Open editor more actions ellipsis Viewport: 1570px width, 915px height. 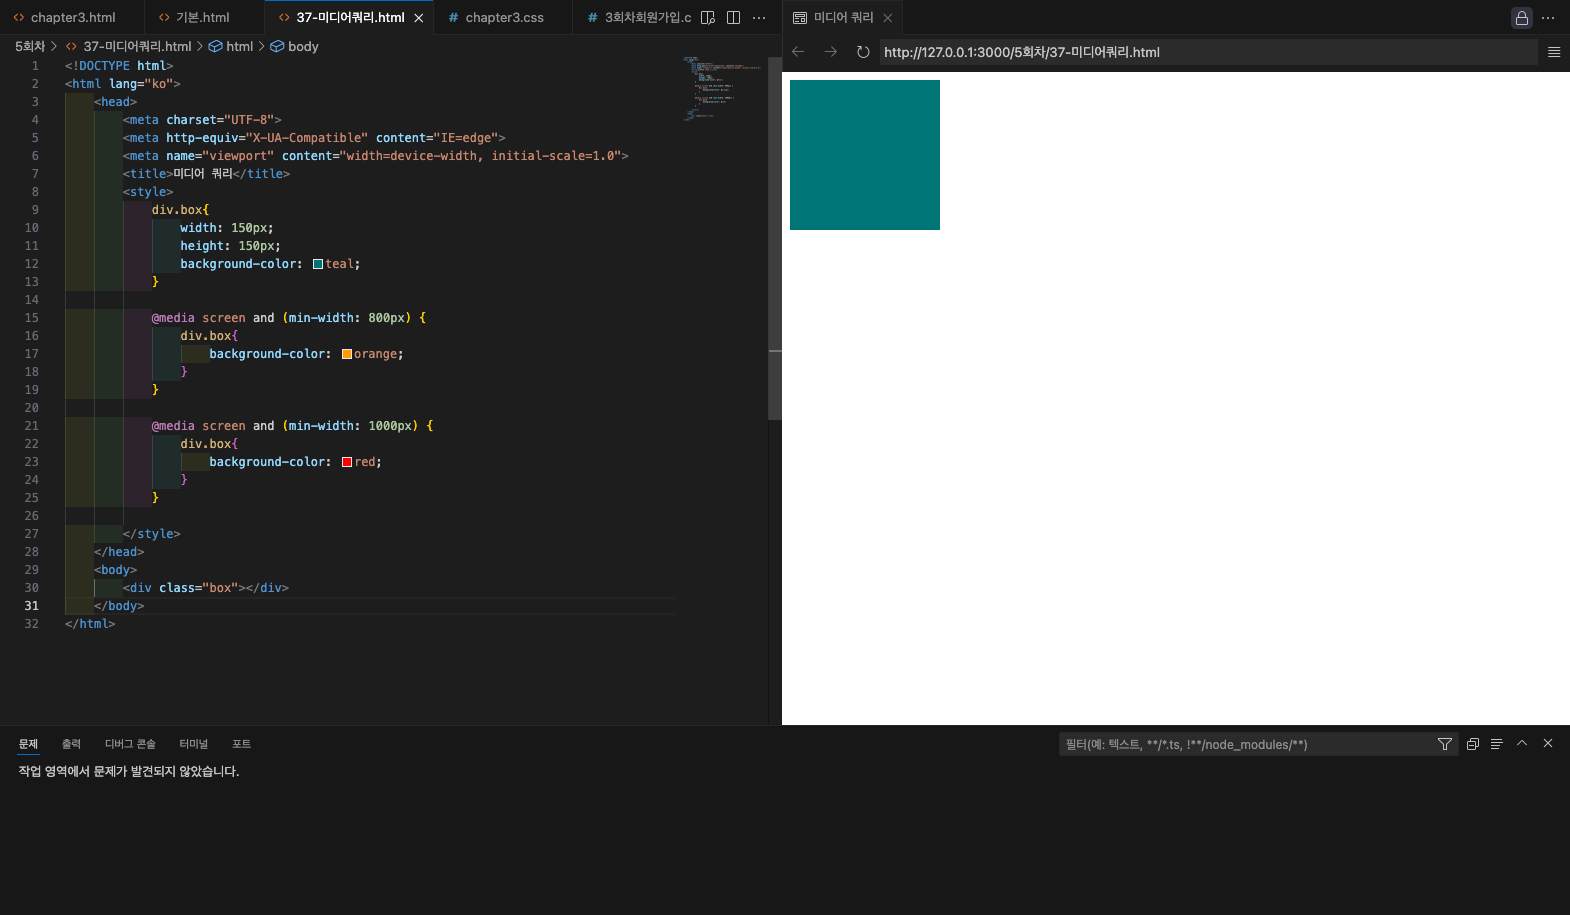point(759,18)
